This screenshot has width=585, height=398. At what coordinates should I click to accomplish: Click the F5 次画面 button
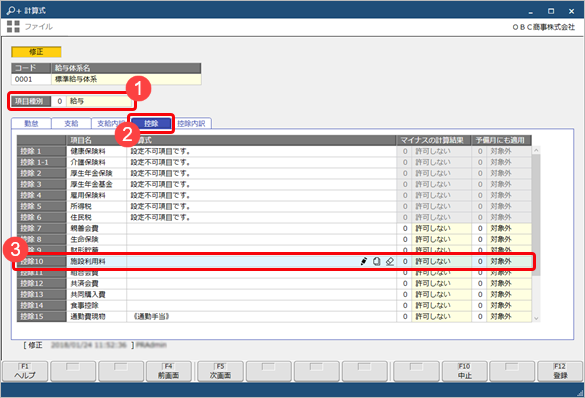220,372
